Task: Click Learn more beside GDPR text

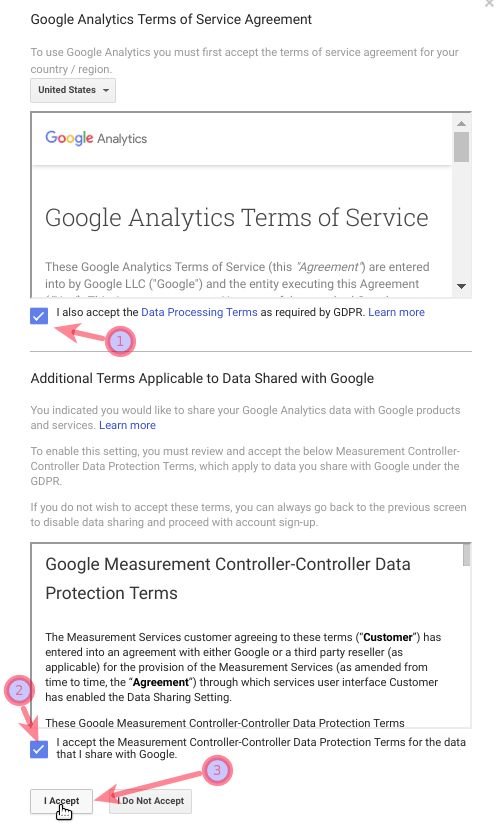Action: click(x=396, y=312)
